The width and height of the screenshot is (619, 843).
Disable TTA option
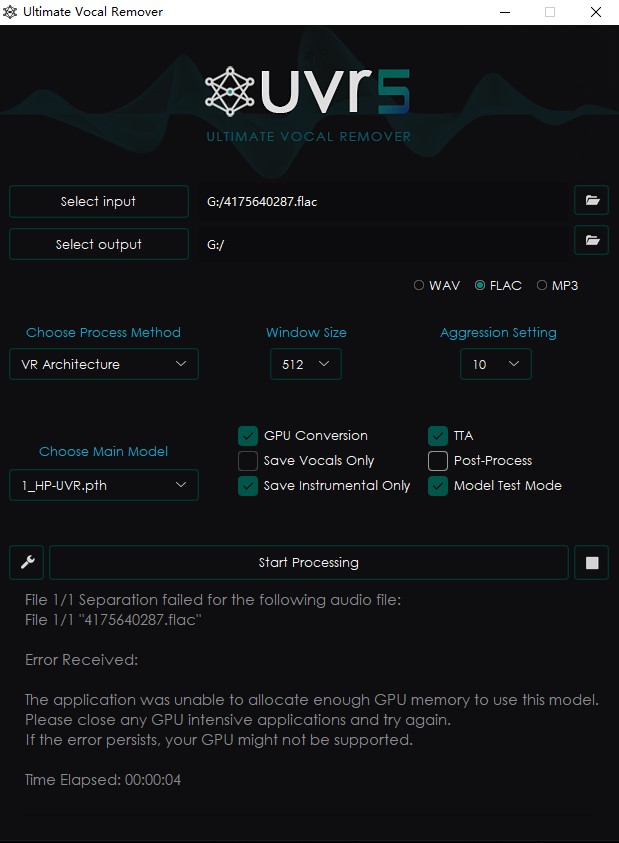point(437,436)
